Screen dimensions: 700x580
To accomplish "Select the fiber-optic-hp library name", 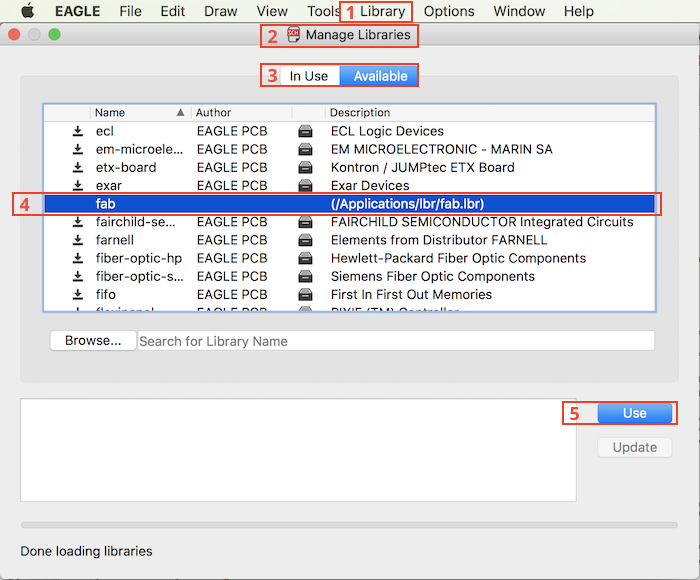I will click(139, 259).
